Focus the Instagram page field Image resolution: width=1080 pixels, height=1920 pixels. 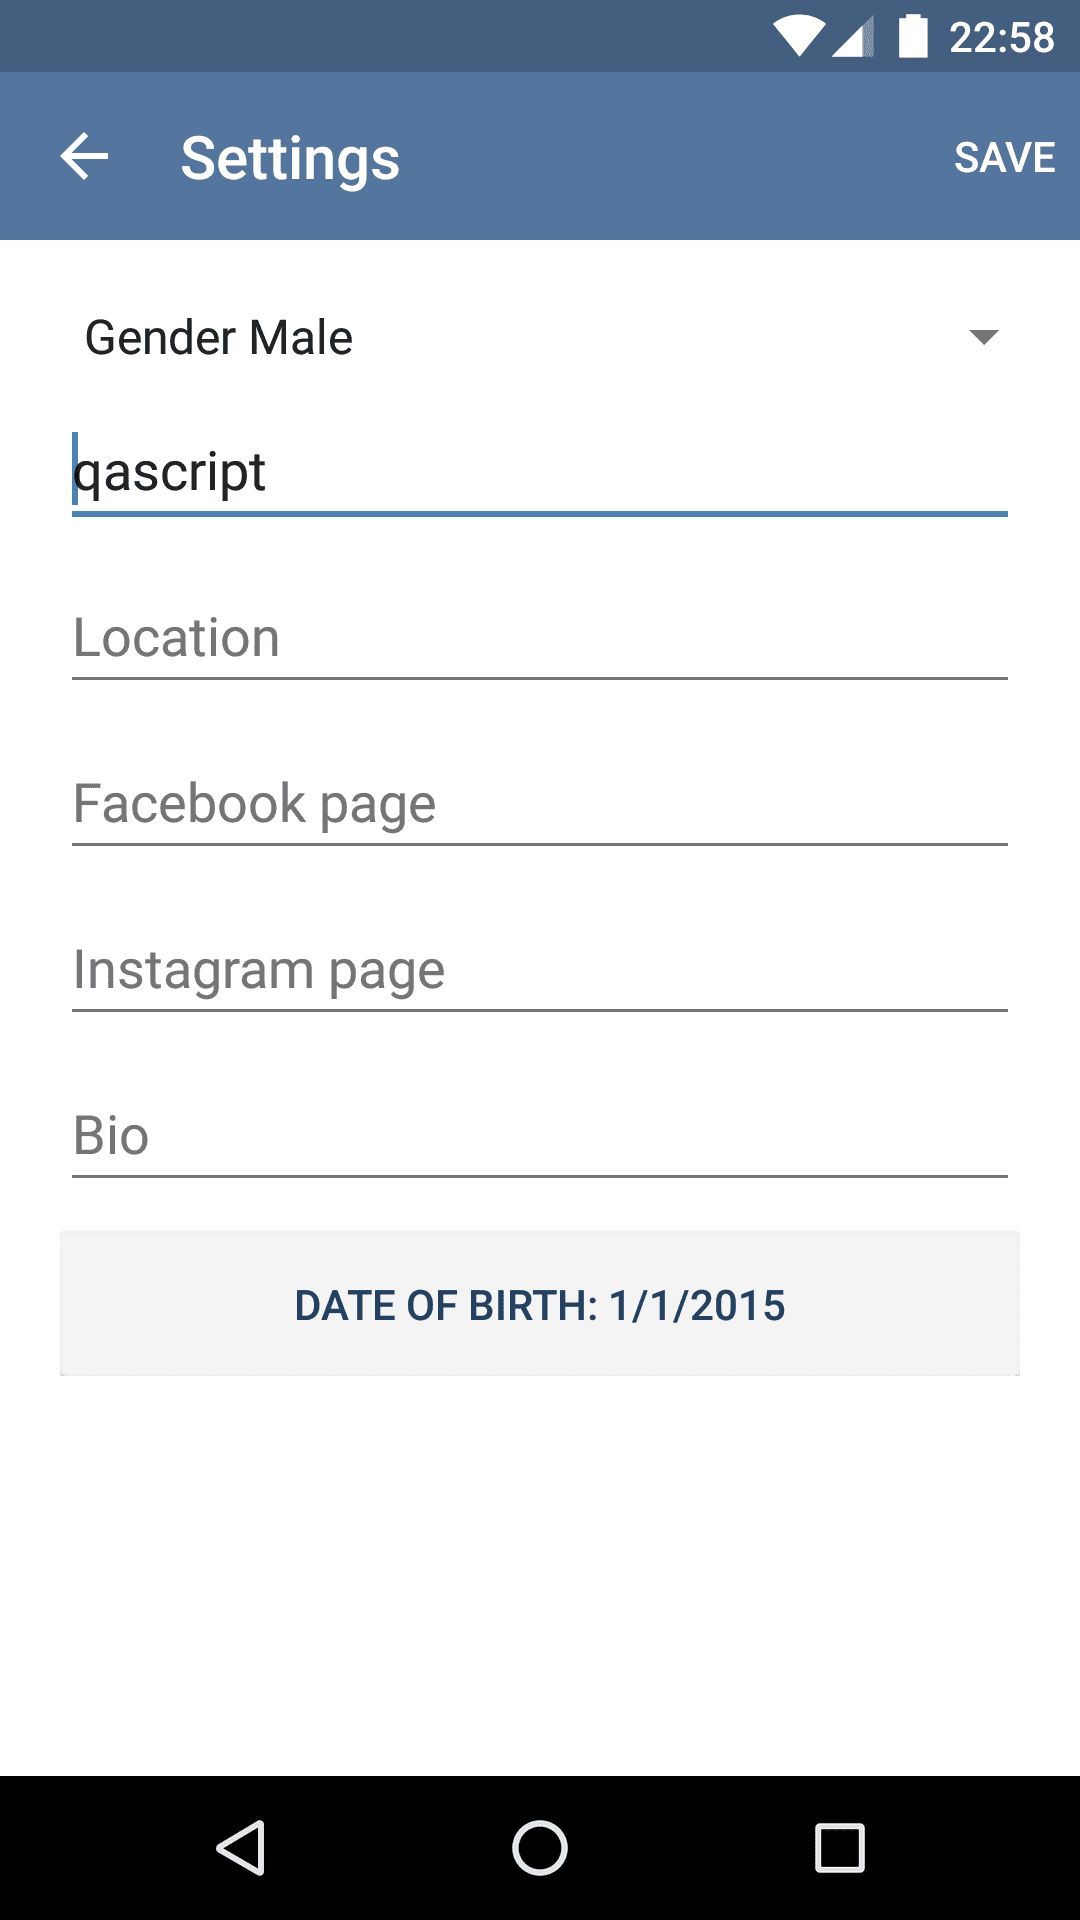[540, 970]
